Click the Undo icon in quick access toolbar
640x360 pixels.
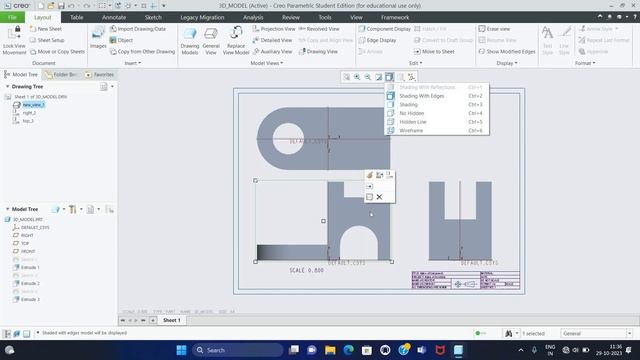tap(71, 6)
